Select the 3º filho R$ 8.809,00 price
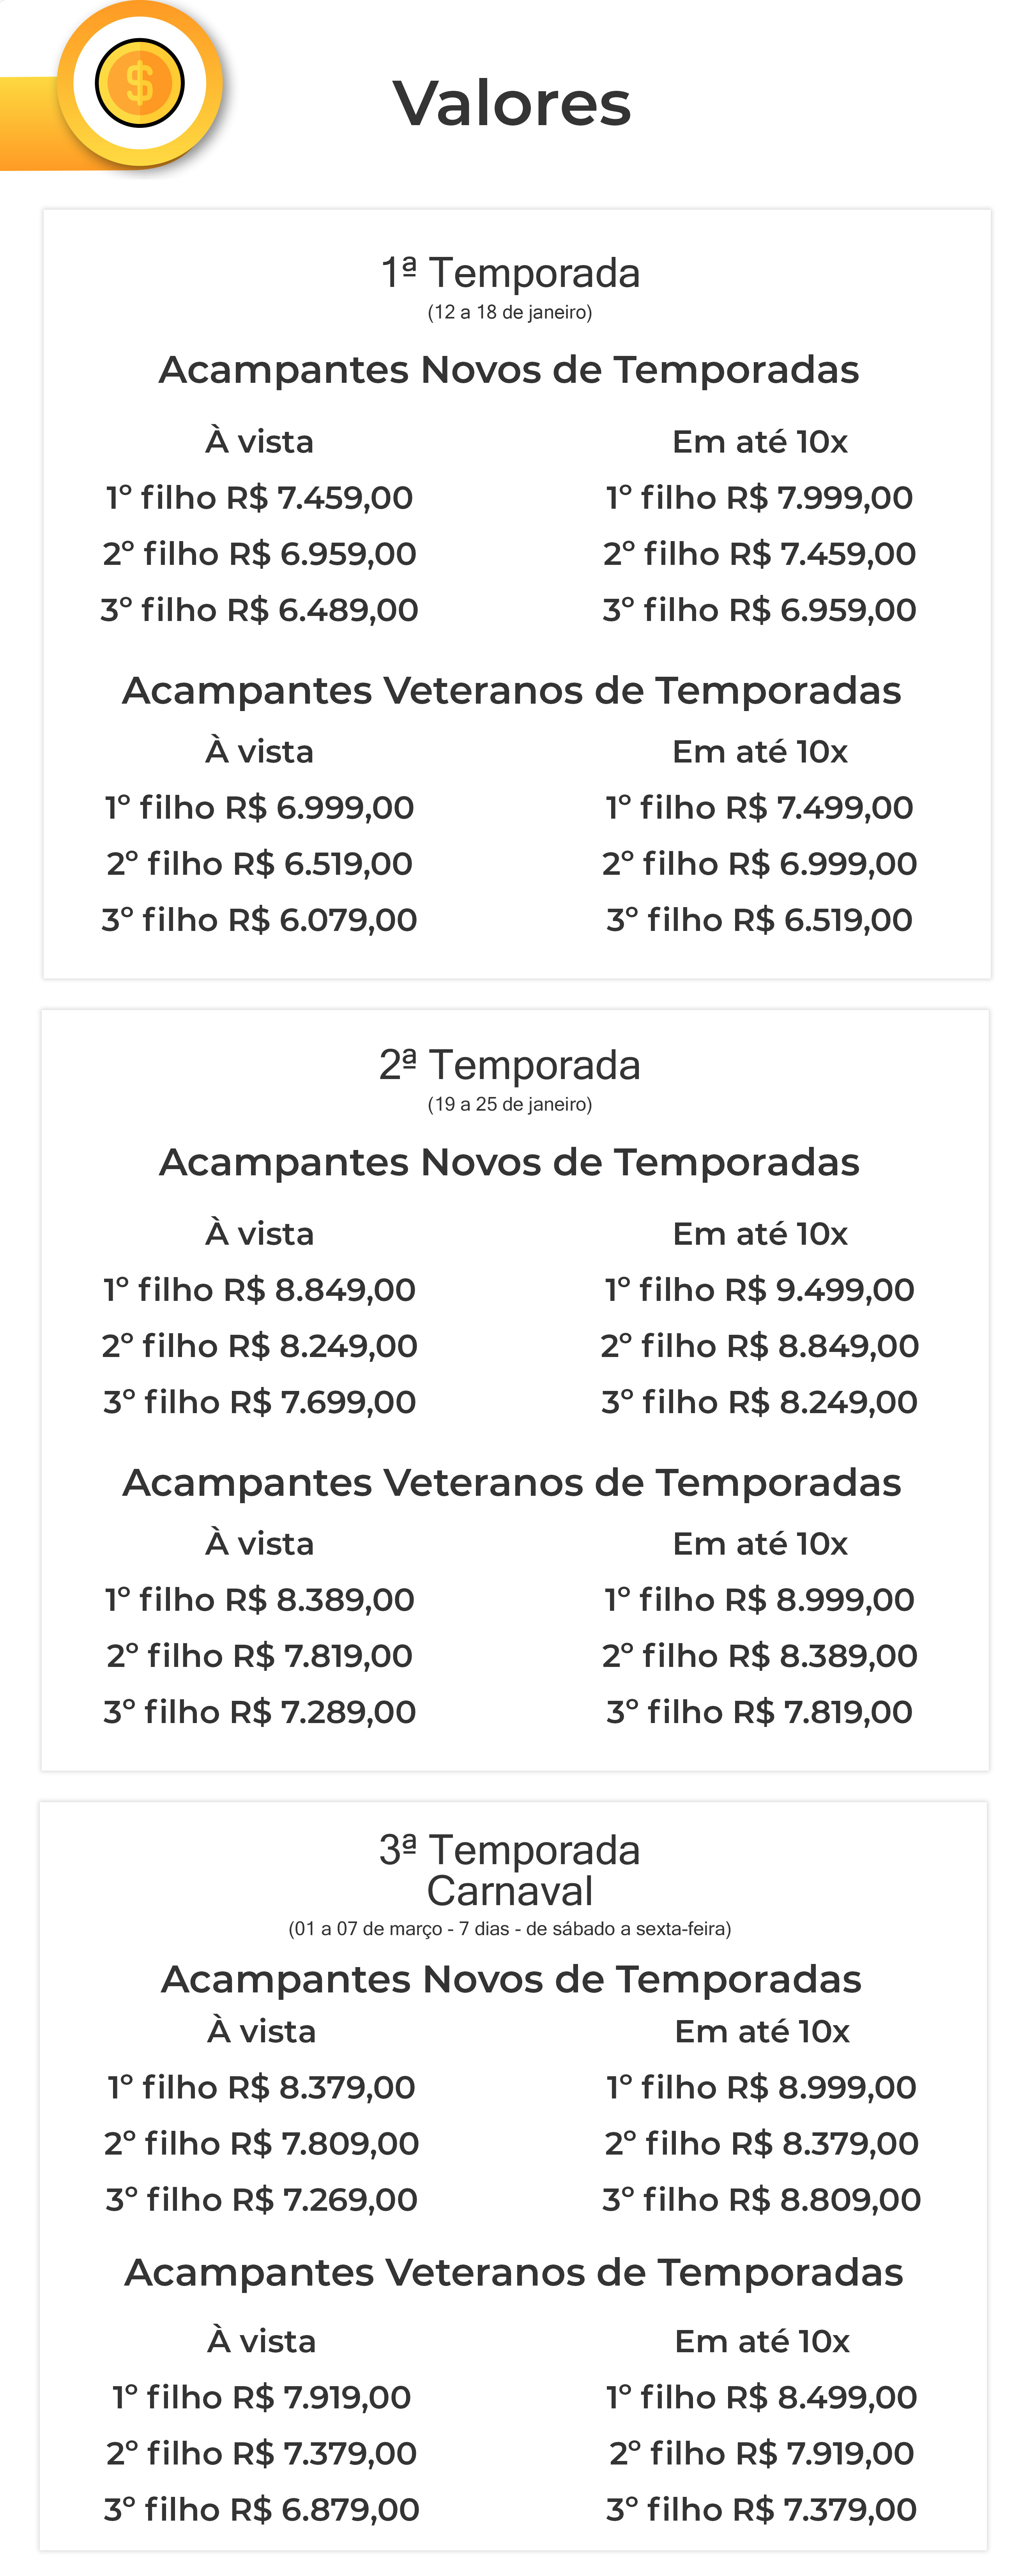This screenshot has width=1020, height=2576. [761, 2199]
